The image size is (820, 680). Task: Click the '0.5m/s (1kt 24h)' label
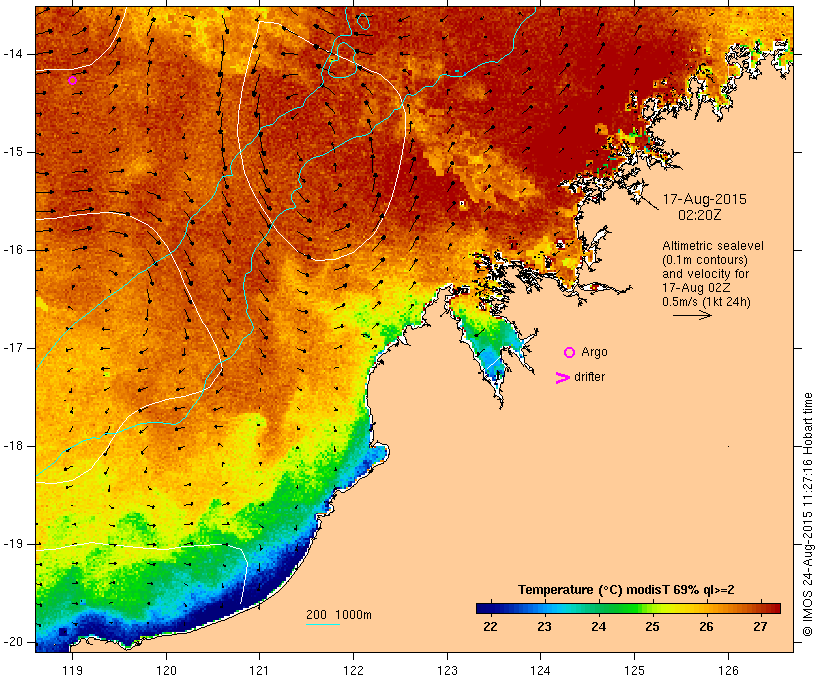pos(706,302)
